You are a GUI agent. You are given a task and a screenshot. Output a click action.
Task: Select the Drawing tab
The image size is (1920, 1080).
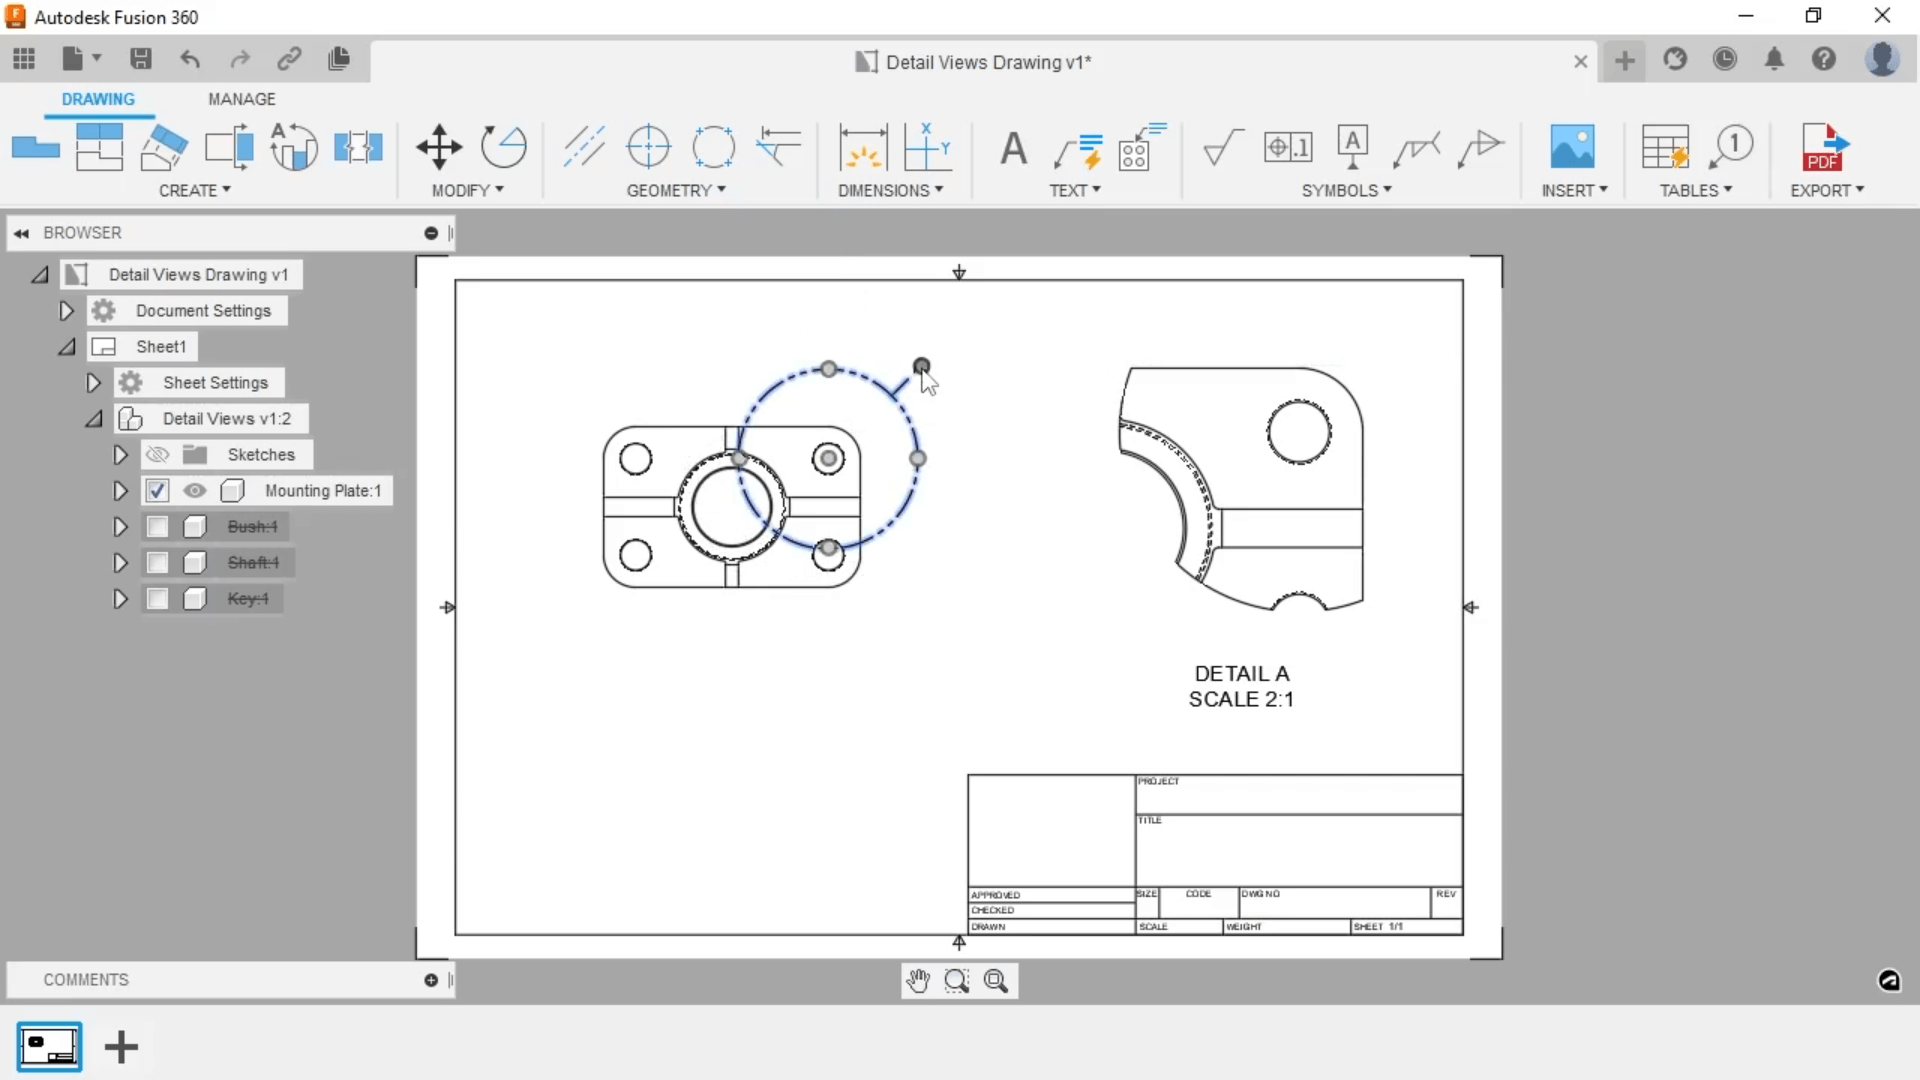coord(98,99)
